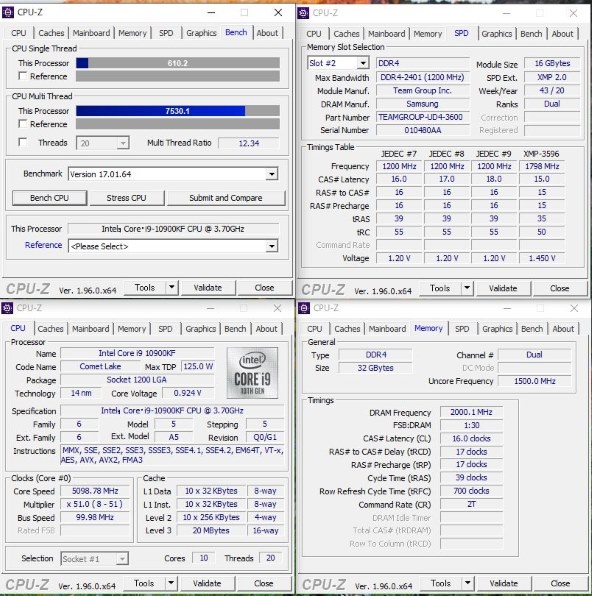Open the Socket #1 selection dropdown
Screen dimensions: 592x596
(94, 559)
